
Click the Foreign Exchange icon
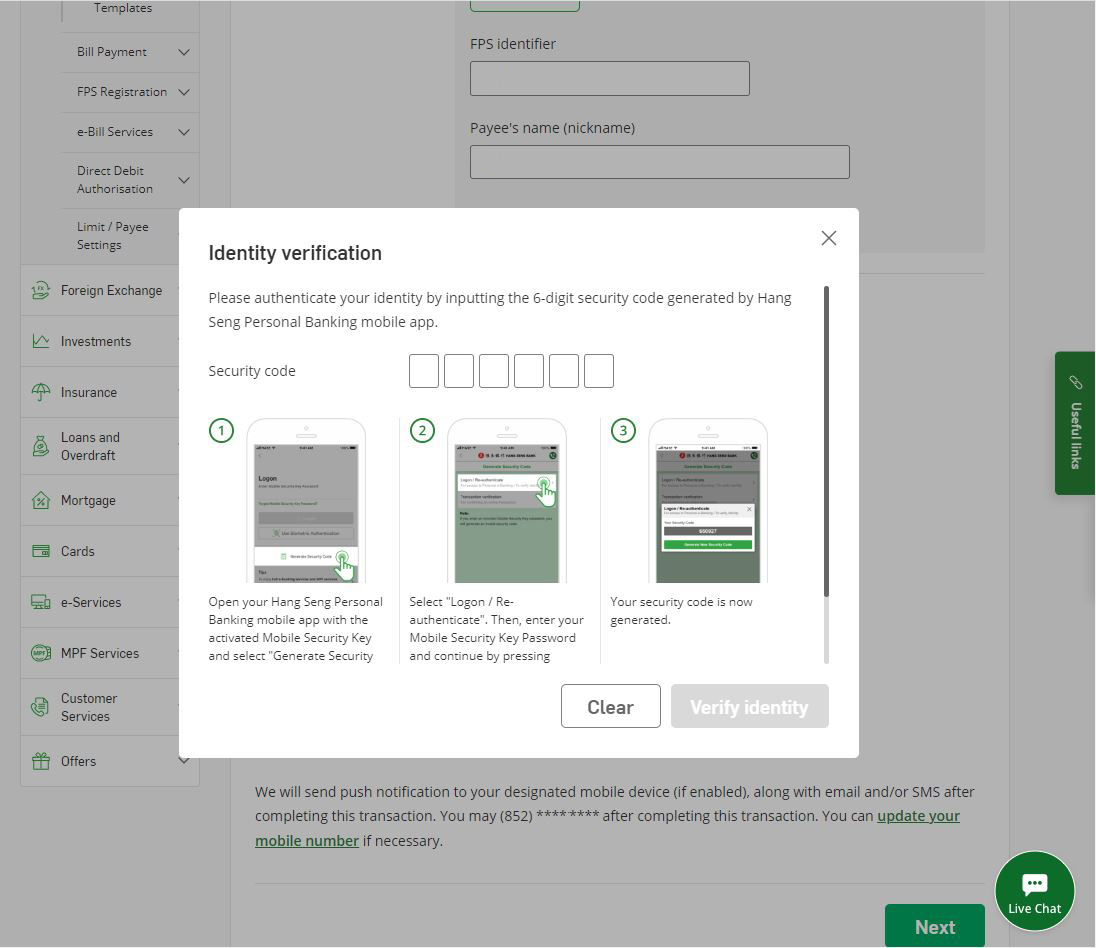(x=41, y=290)
